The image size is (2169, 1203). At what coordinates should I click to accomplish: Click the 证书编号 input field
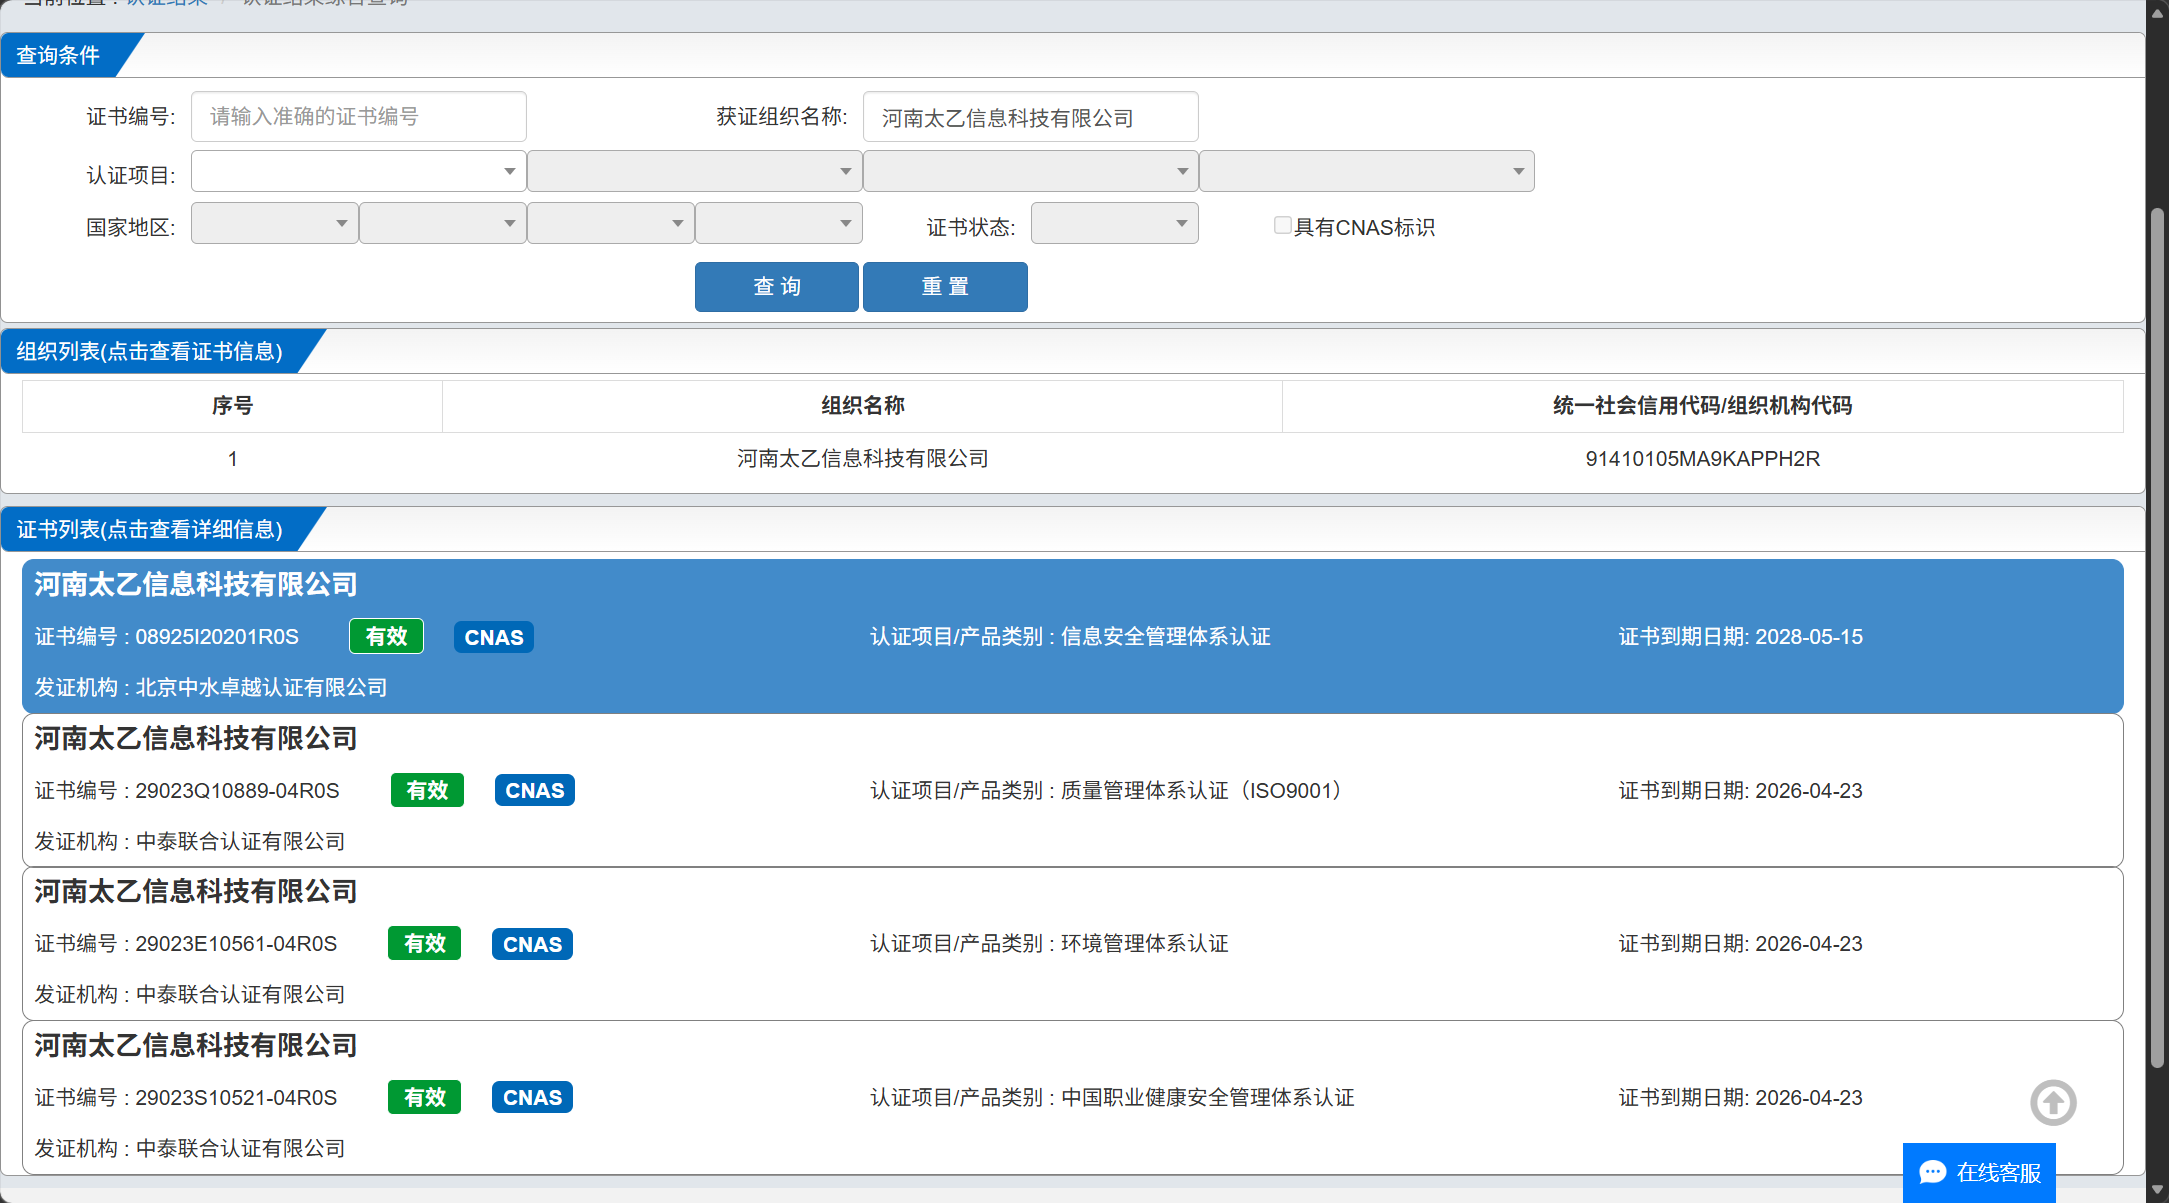[x=358, y=117]
